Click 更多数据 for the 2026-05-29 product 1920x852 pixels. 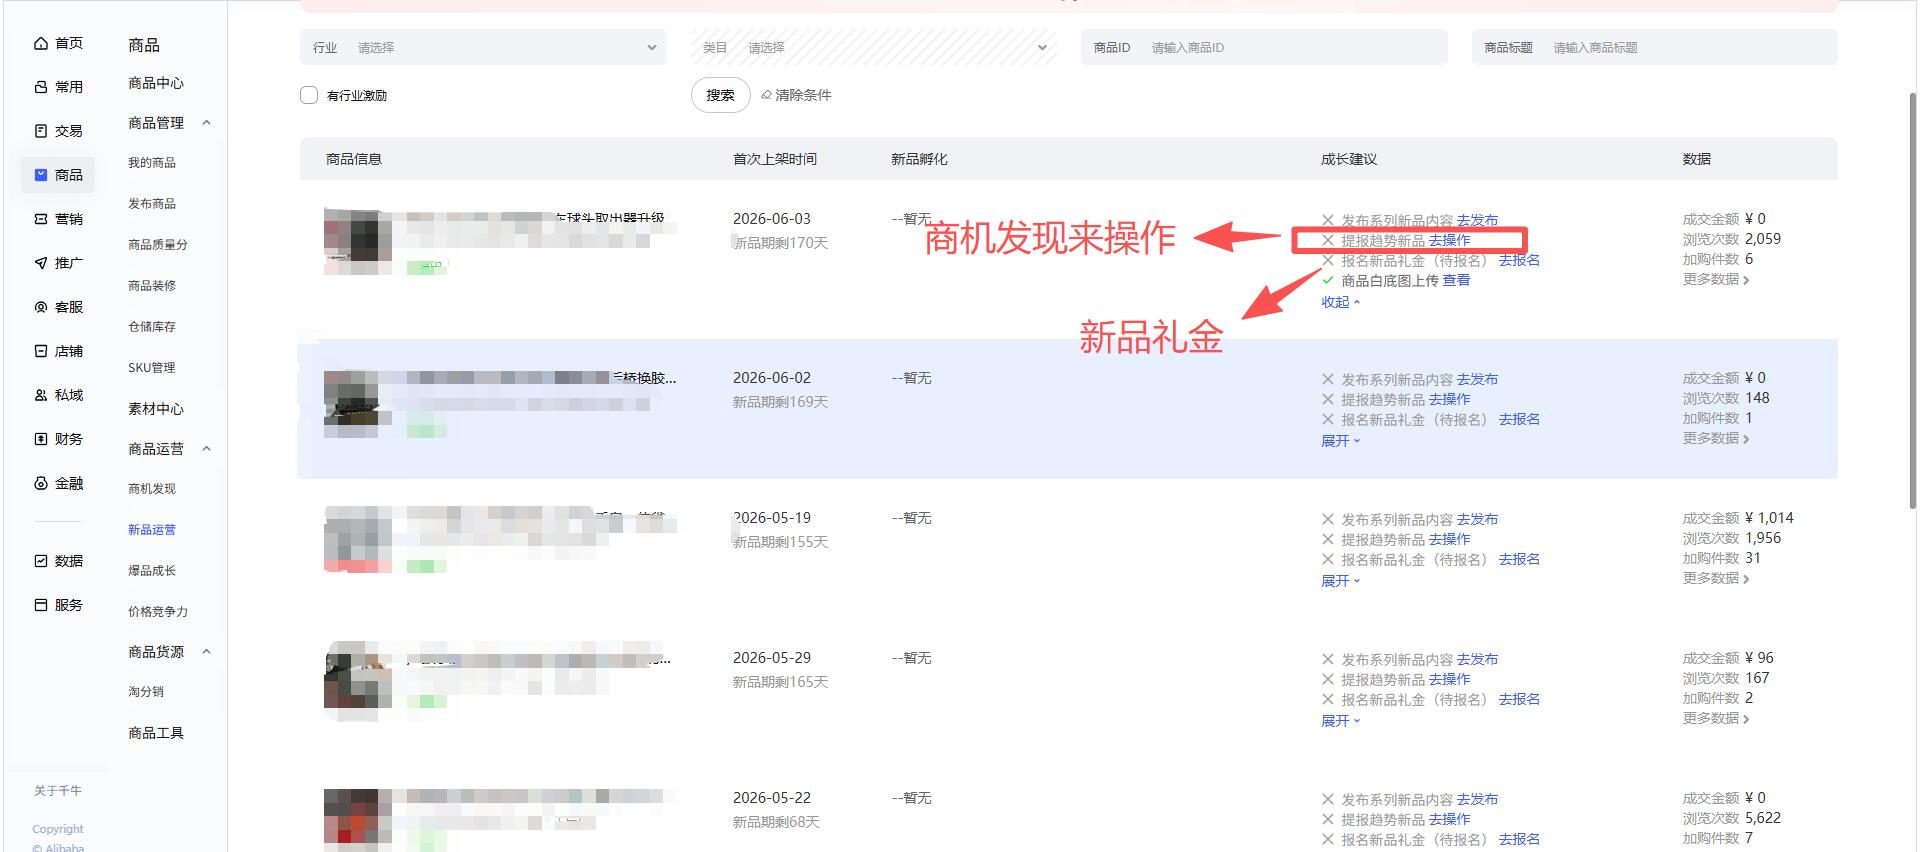point(1716,719)
